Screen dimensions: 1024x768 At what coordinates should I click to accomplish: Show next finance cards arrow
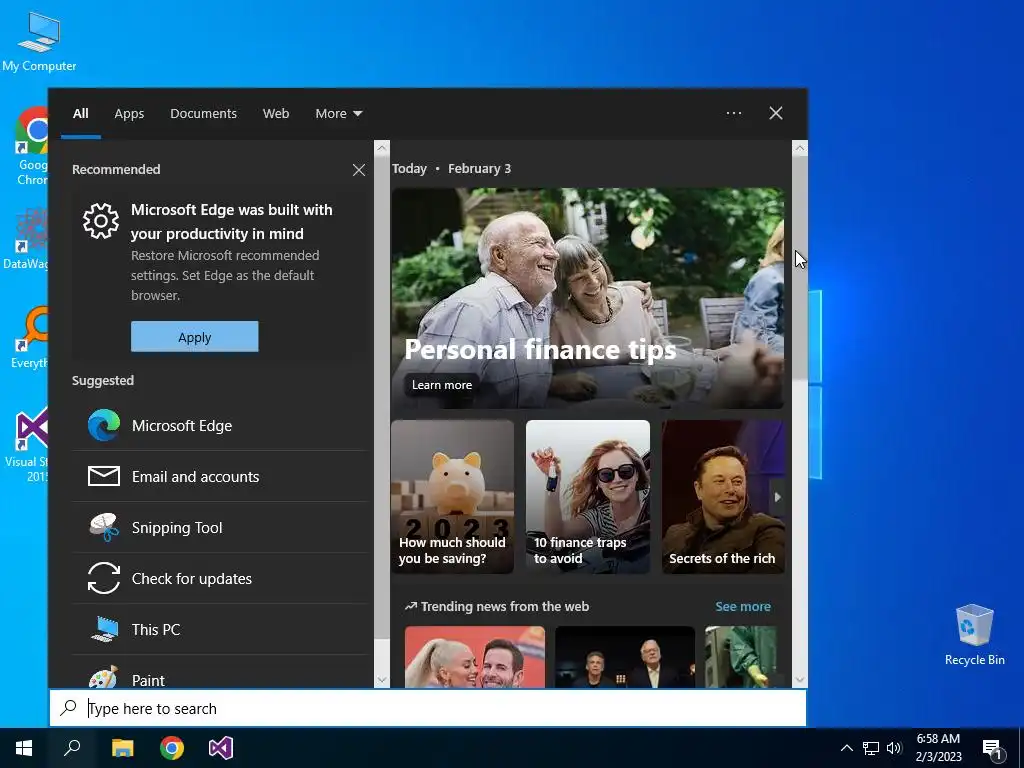(777, 497)
